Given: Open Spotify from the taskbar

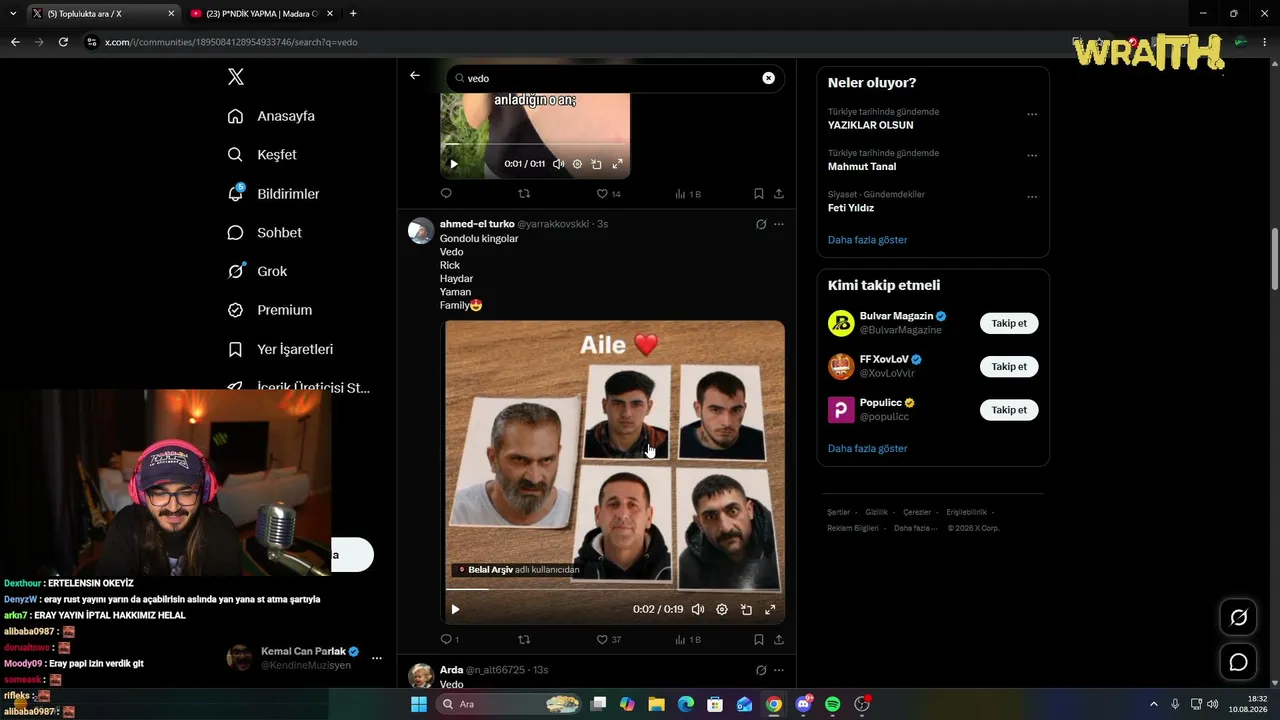Looking at the screenshot, I should pyautogui.click(x=832, y=704).
